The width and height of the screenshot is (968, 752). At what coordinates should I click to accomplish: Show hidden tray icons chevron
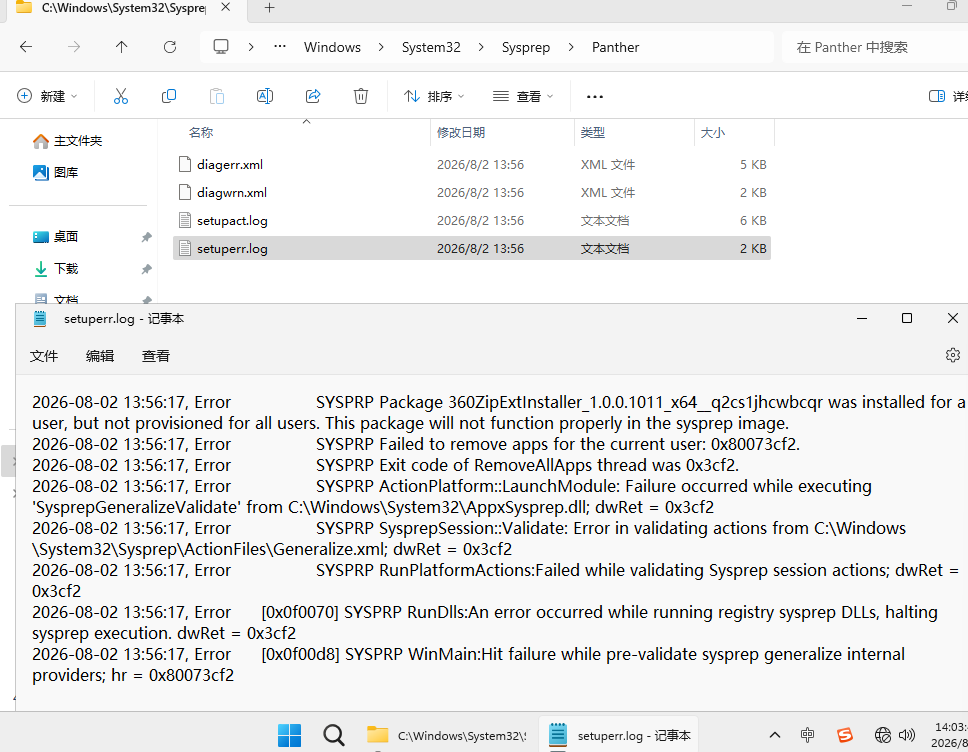pyautogui.click(x=775, y=735)
